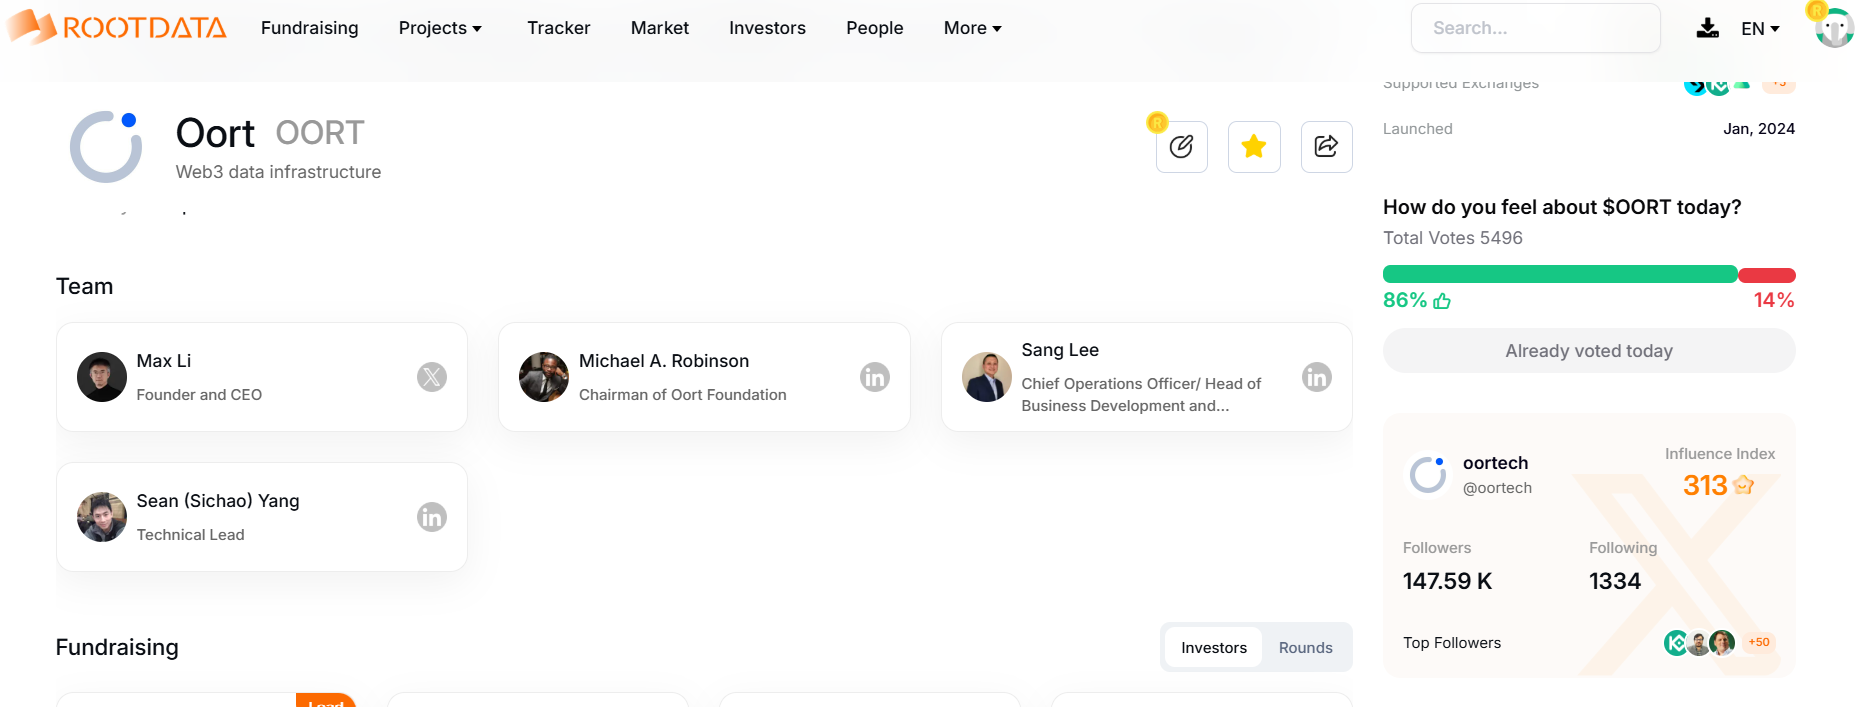Click the edit/feedback pencil icon for Oort
The image size is (1871, 707).
click(x=1181, y=147)
